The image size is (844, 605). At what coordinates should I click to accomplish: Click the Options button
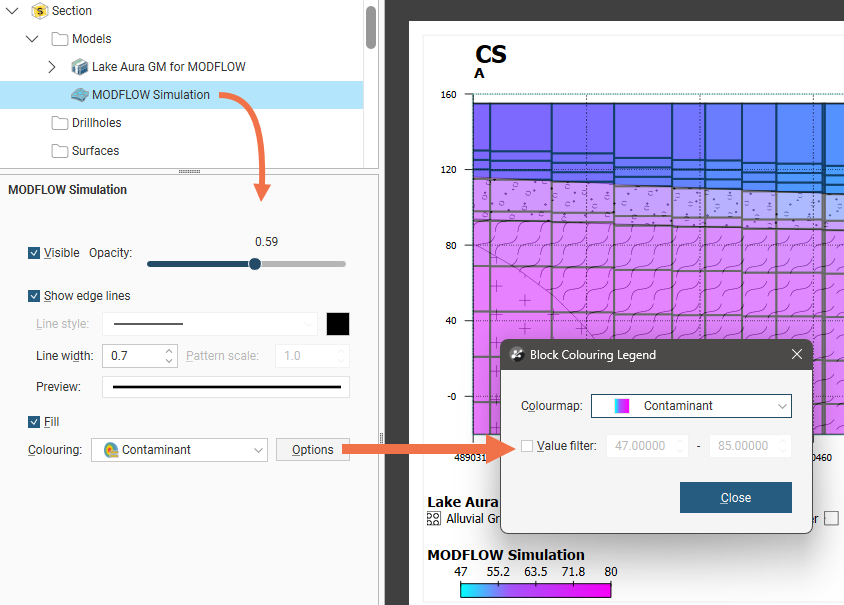point(312,450)
